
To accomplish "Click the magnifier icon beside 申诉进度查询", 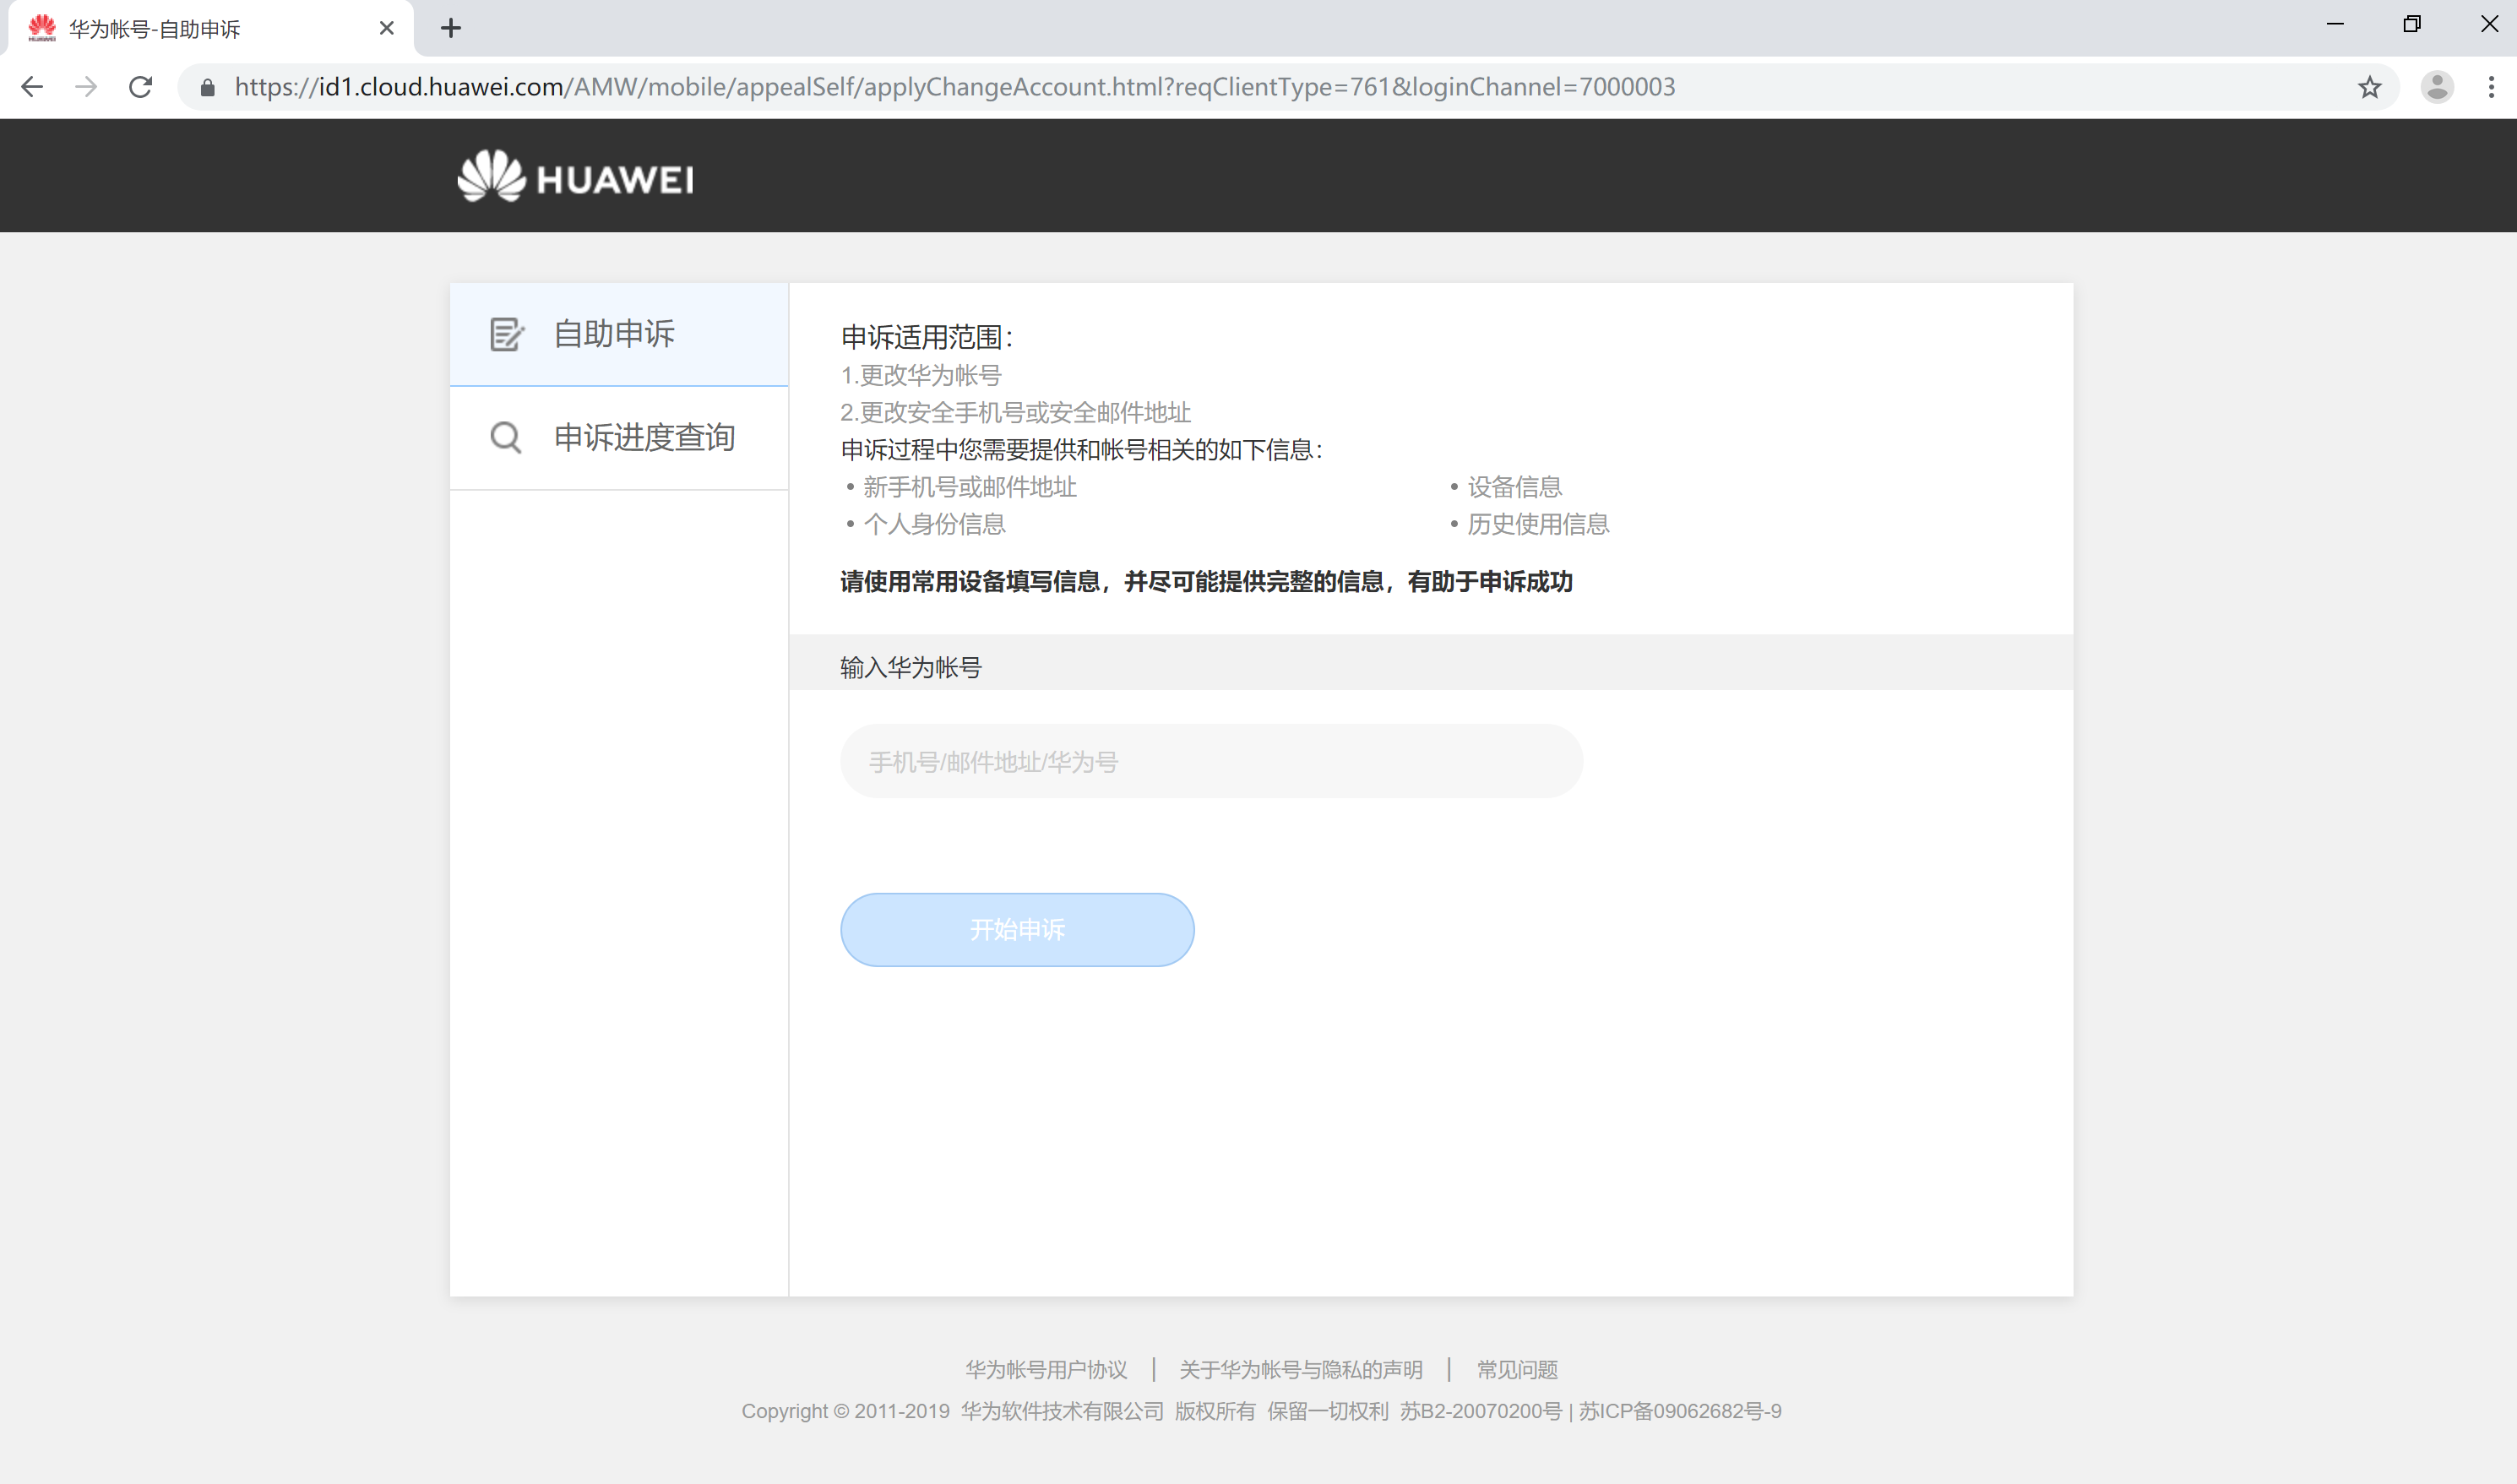I will point(505,437).
